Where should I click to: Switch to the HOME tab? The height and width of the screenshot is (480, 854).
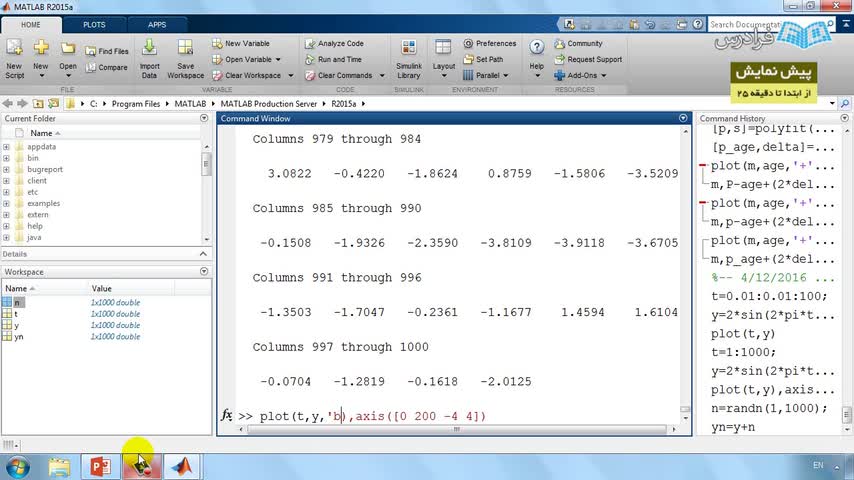(x=31, y=25)
